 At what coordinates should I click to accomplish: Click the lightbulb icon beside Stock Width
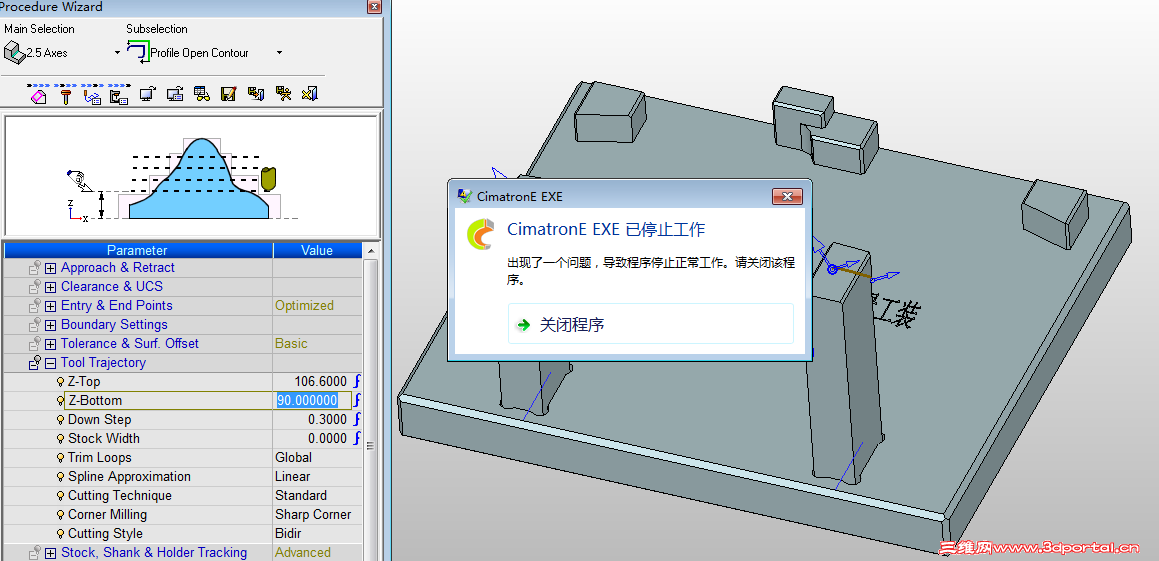(61, 439)
